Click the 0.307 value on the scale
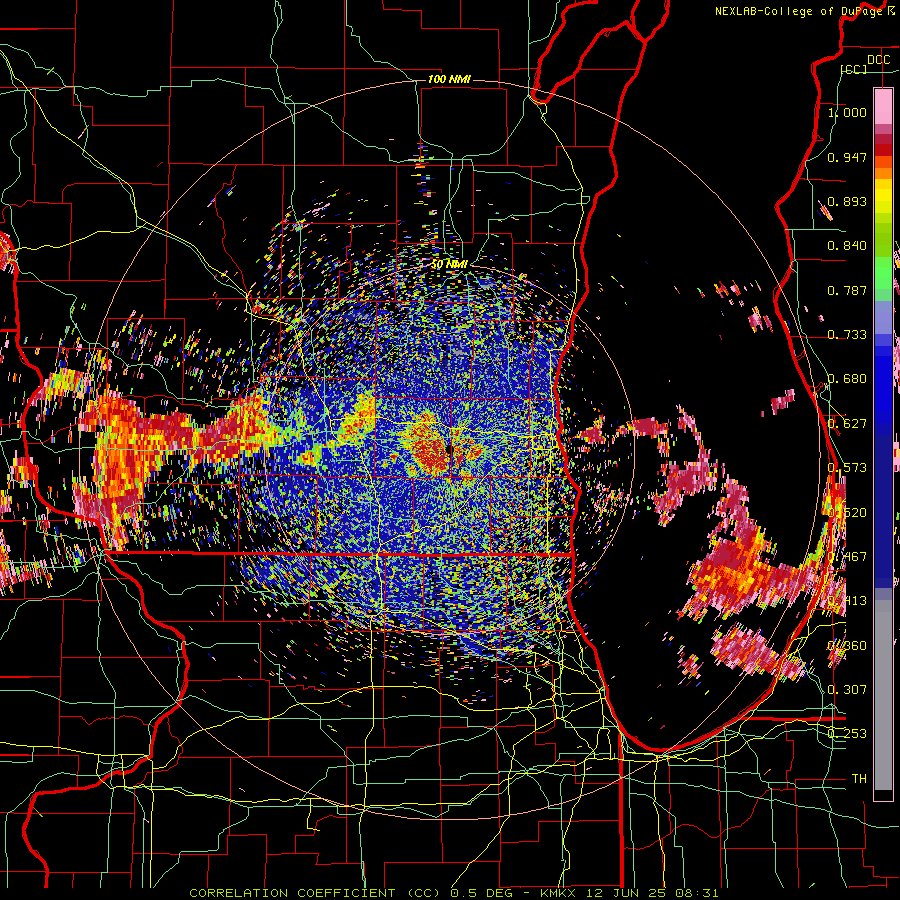This screenshot has width=900, height=900. tap(847, 689)
